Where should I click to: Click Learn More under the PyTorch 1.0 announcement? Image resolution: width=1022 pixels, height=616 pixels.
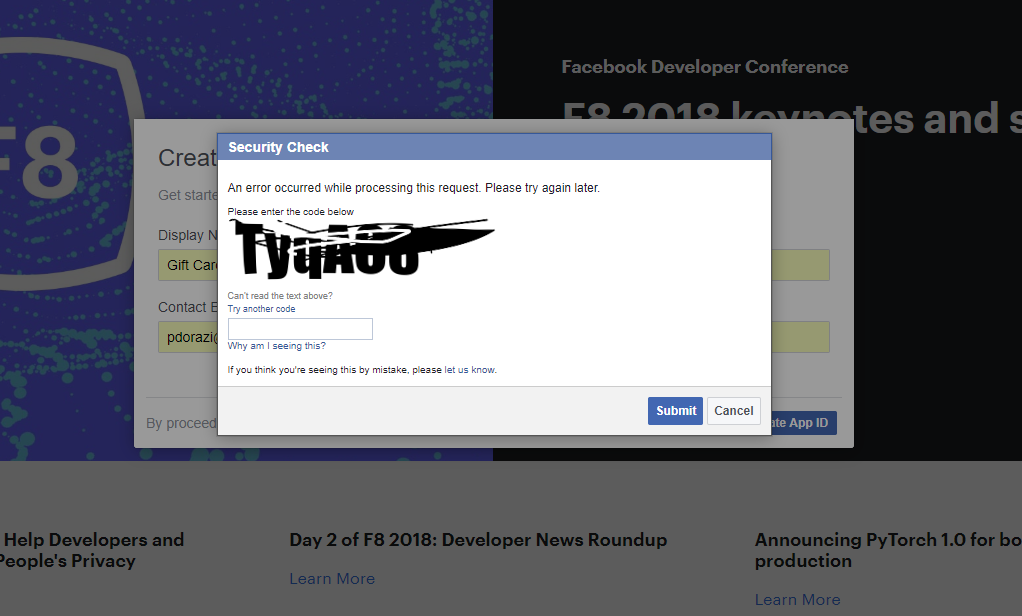click(797, 600)
